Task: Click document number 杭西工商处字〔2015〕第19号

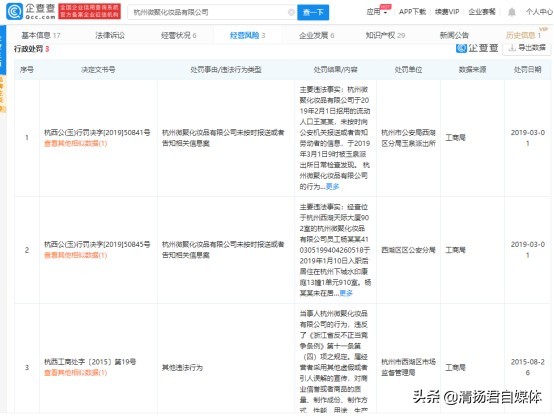Action: coord(90,362)
